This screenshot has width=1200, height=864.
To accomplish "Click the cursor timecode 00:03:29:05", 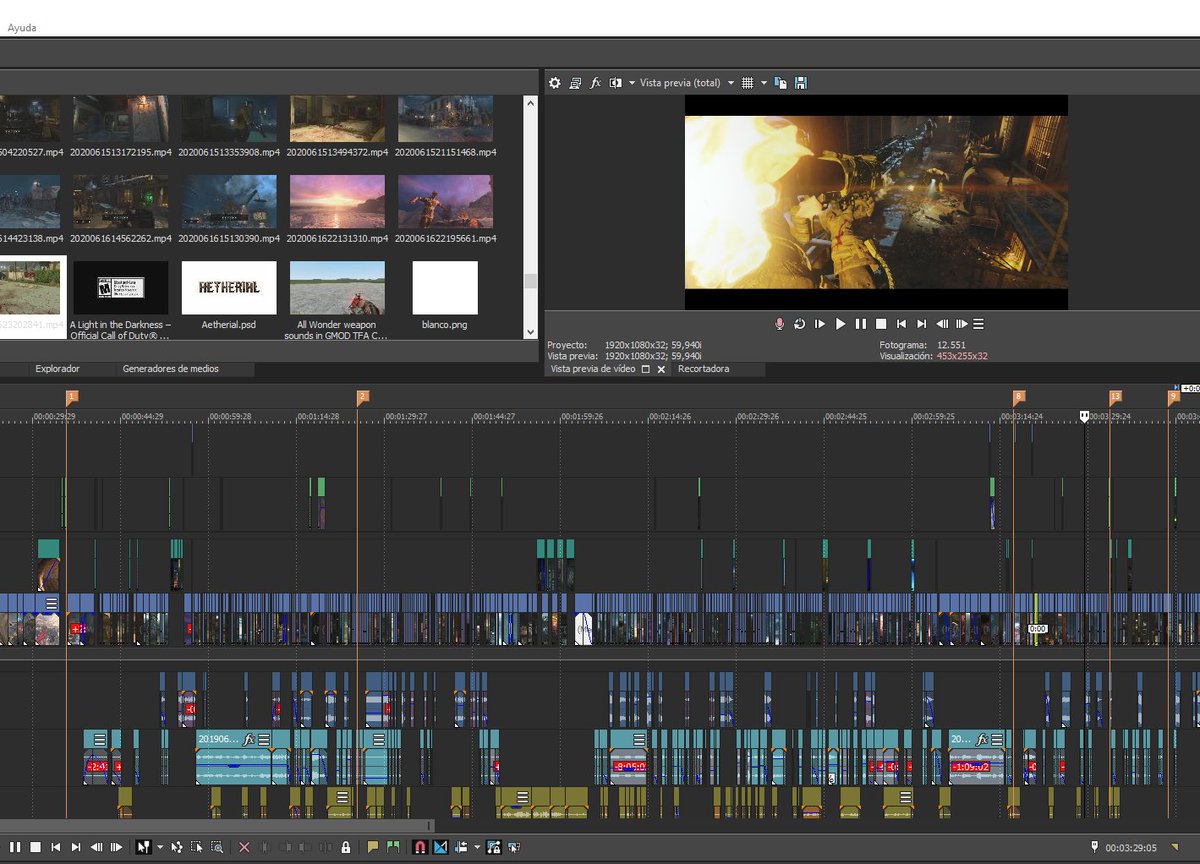I will pyautogui.click(x=1131, y=847).
